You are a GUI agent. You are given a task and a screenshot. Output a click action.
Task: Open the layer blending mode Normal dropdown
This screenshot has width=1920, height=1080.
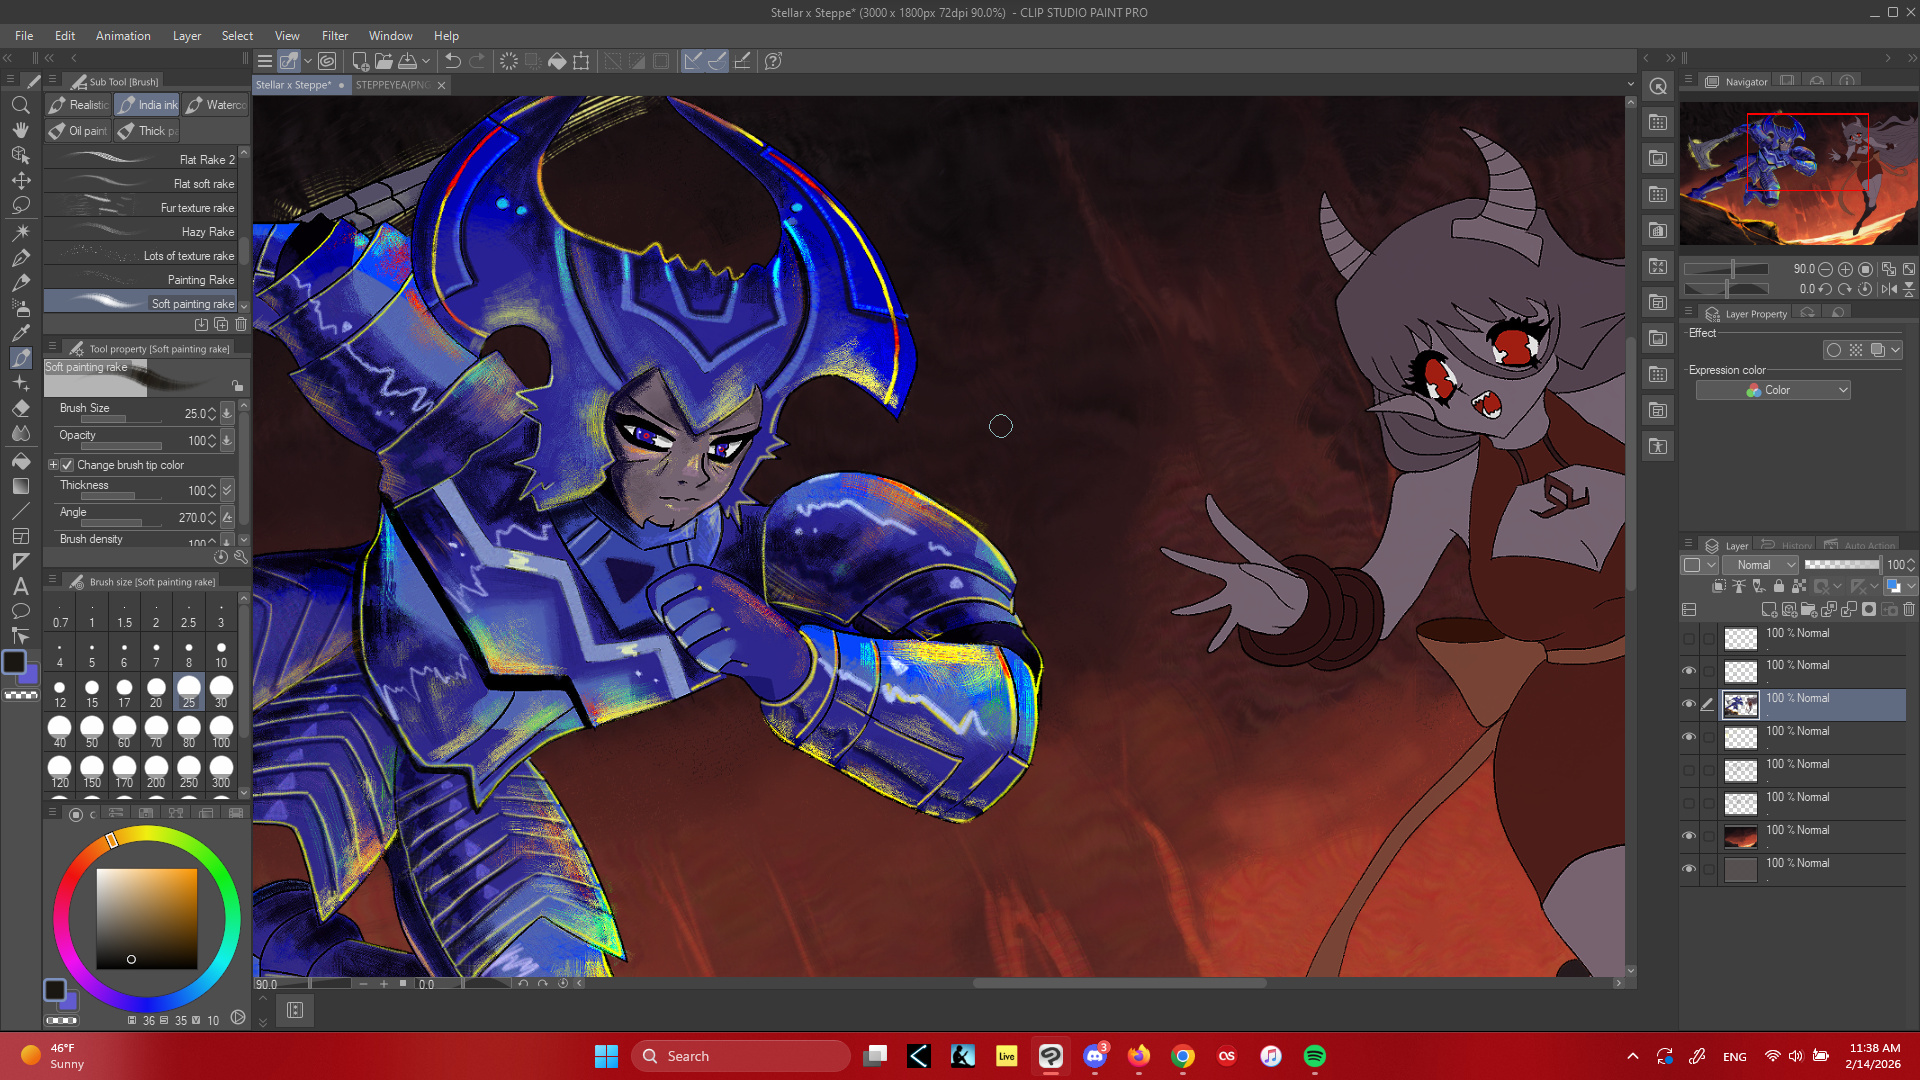point(1761,565)
